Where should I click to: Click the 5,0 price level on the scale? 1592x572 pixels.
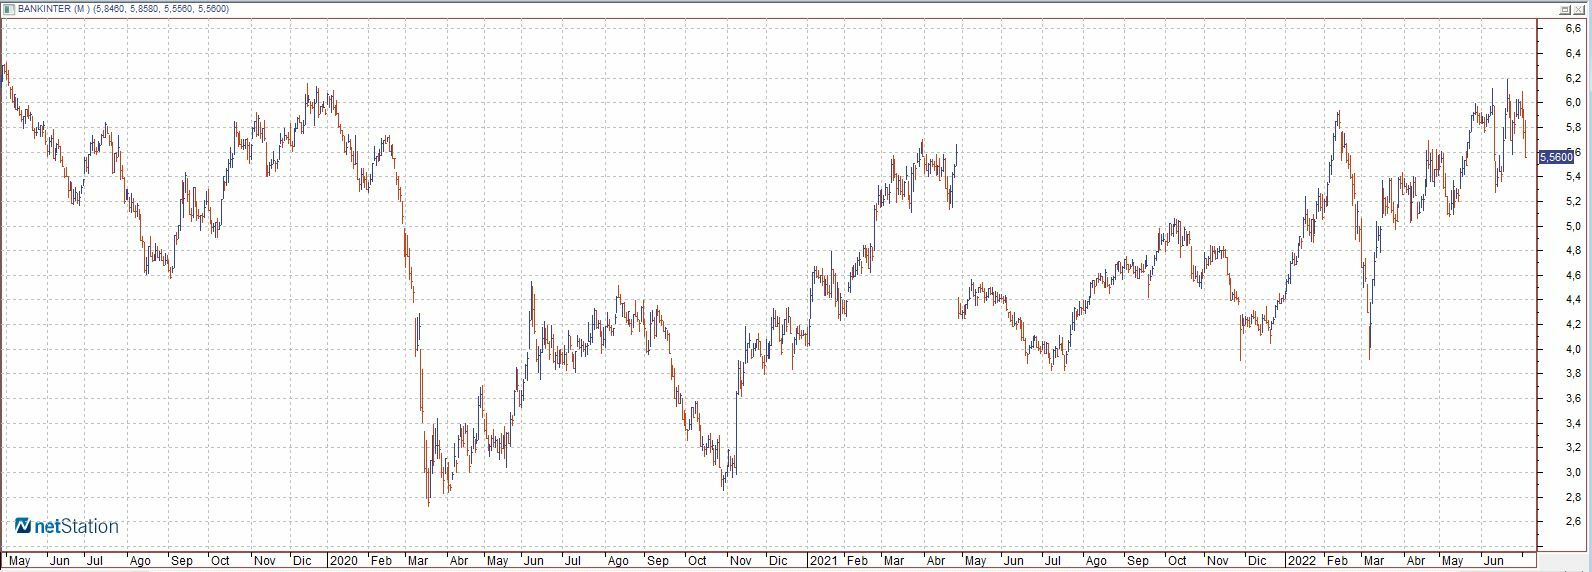(x=1573, y=226)
